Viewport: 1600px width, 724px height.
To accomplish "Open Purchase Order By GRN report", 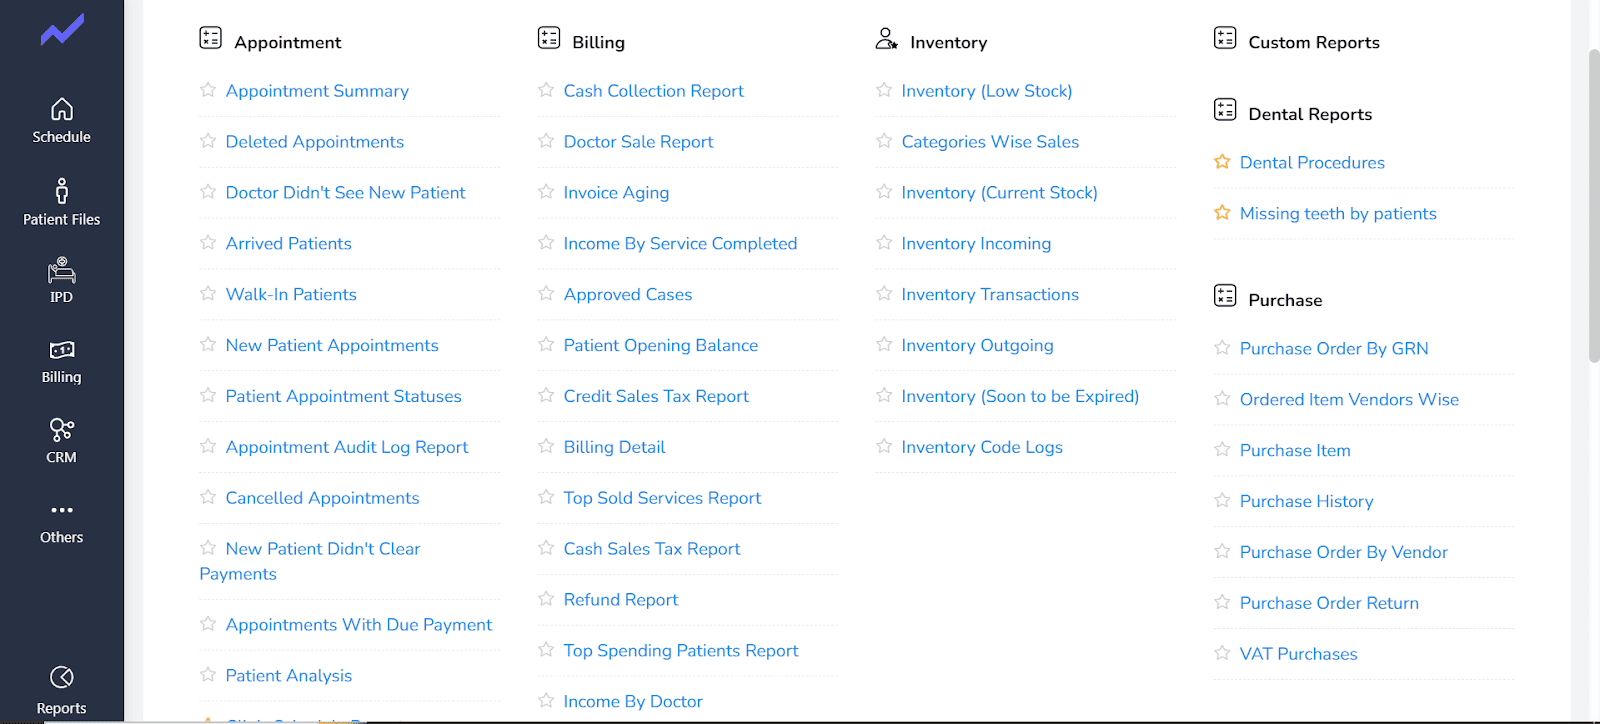I will pyautogui.click(x=1333, y=349).
